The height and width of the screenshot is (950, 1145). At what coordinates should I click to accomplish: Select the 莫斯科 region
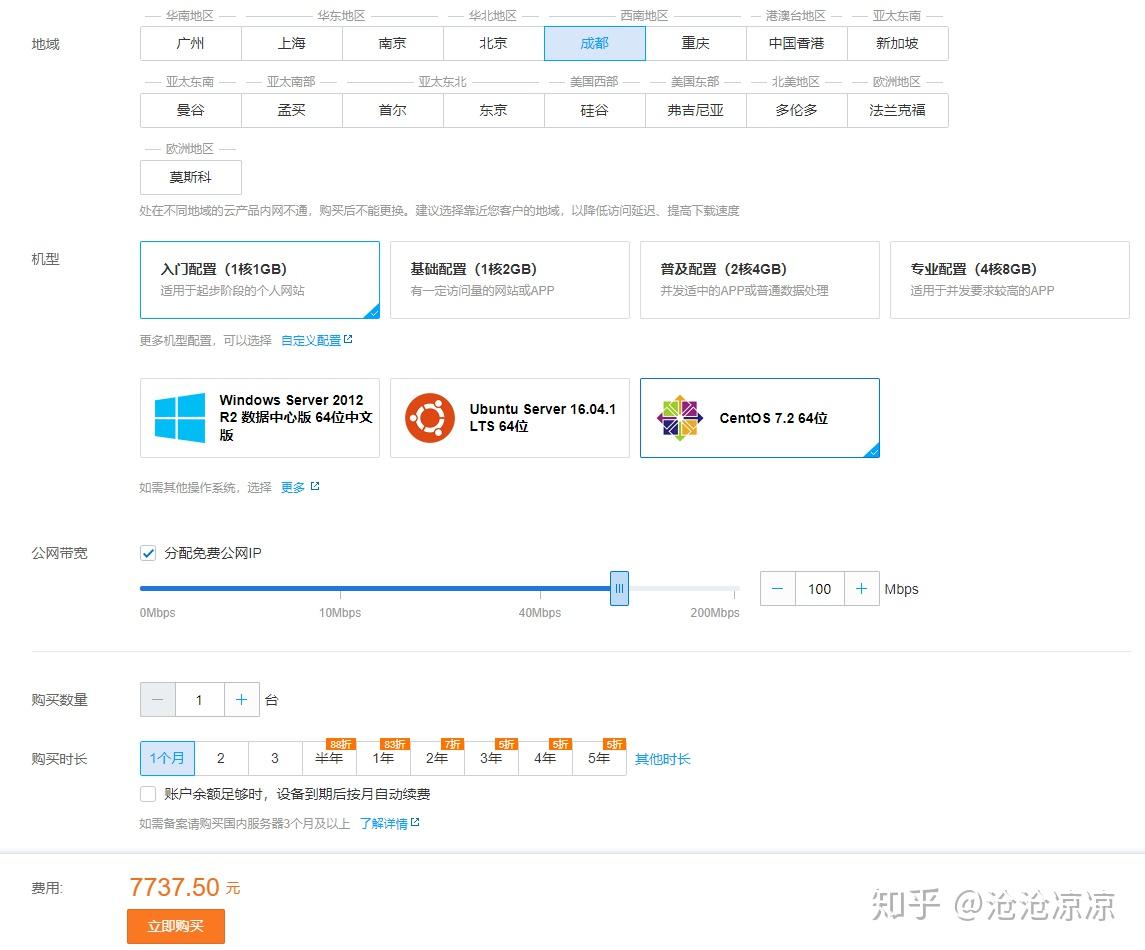190,177
